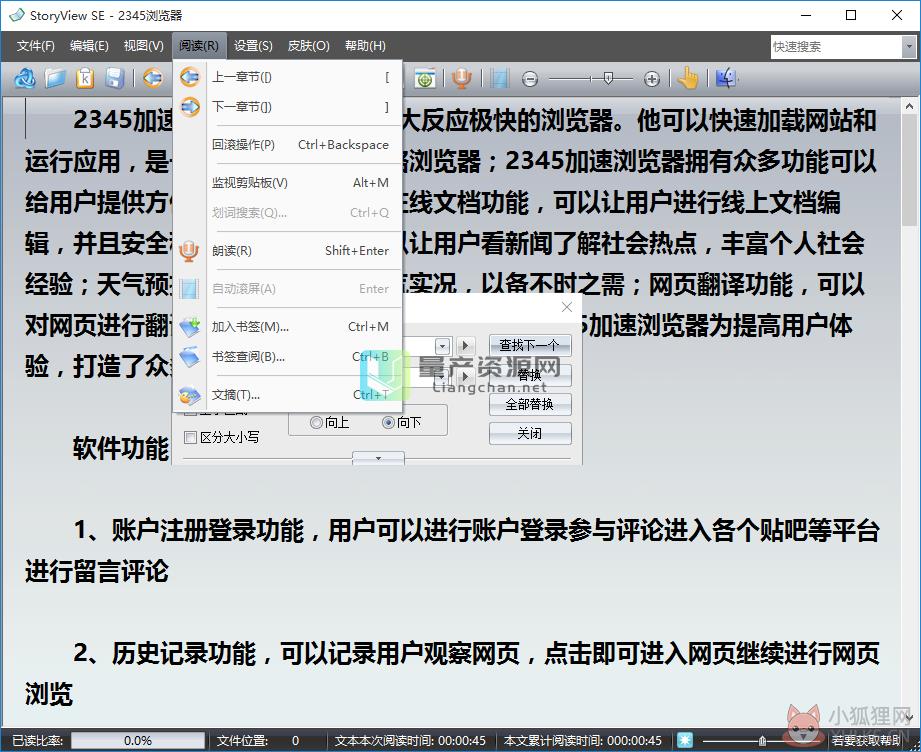Choose 朗读(R) menu item

(288, 251)
